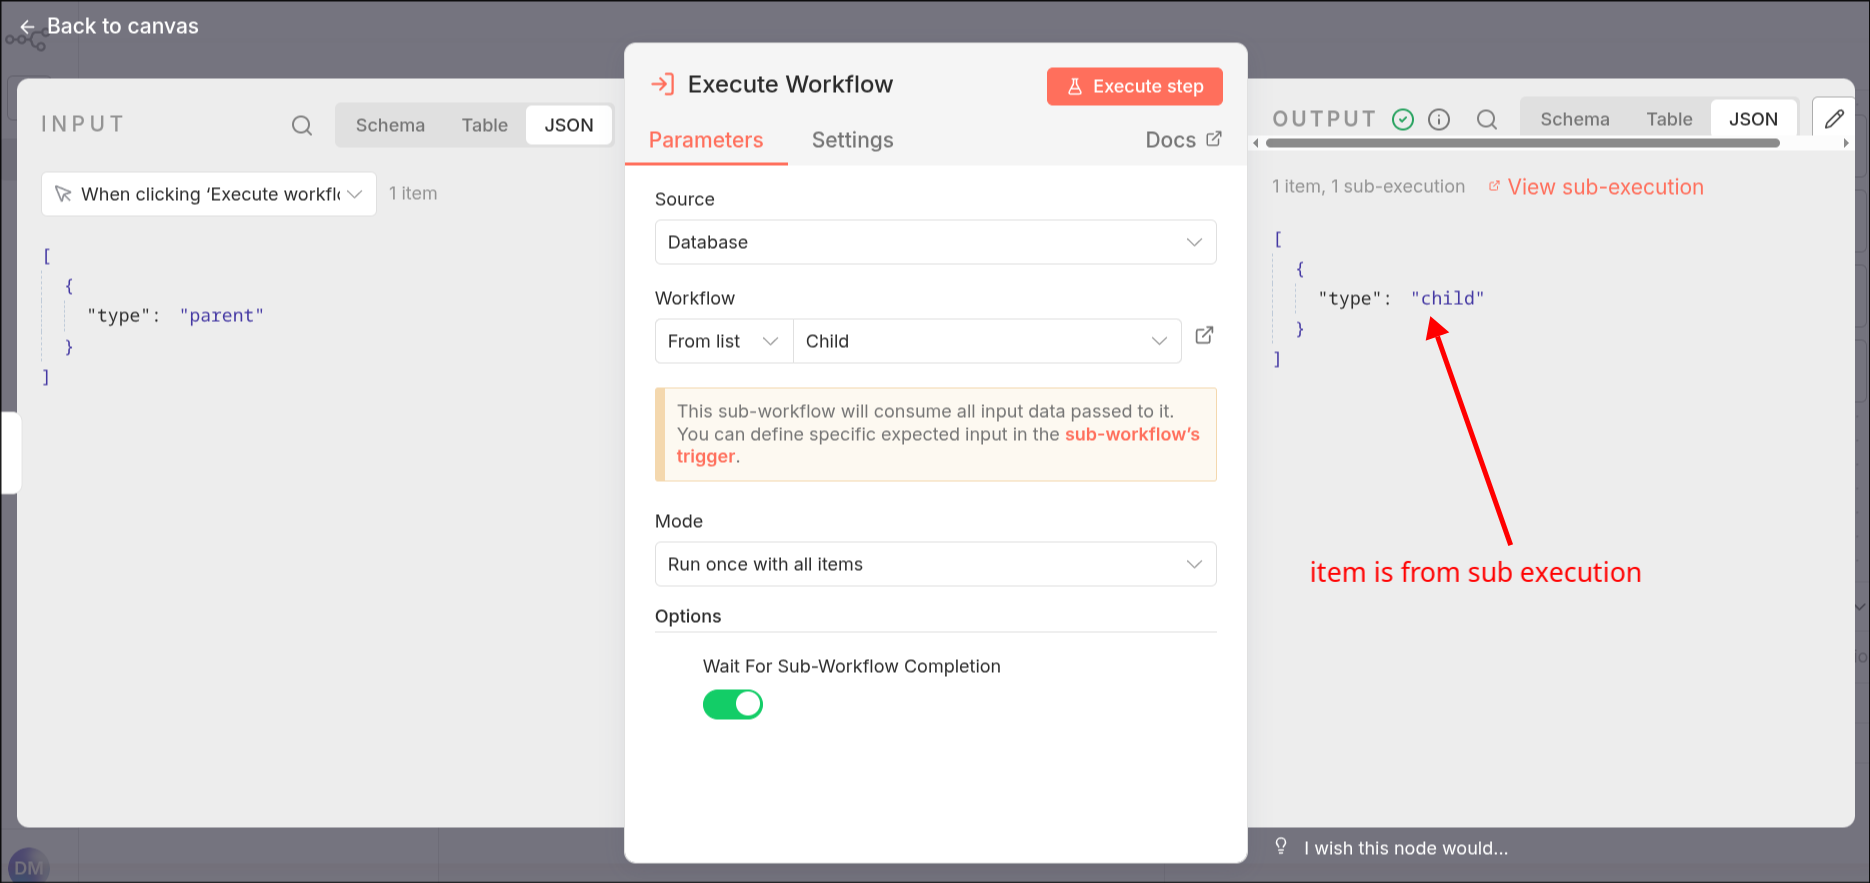The height and width of the screenshot is (883, 1870).
Task: Switch to the Settings tab
Action: click(852, 140)
